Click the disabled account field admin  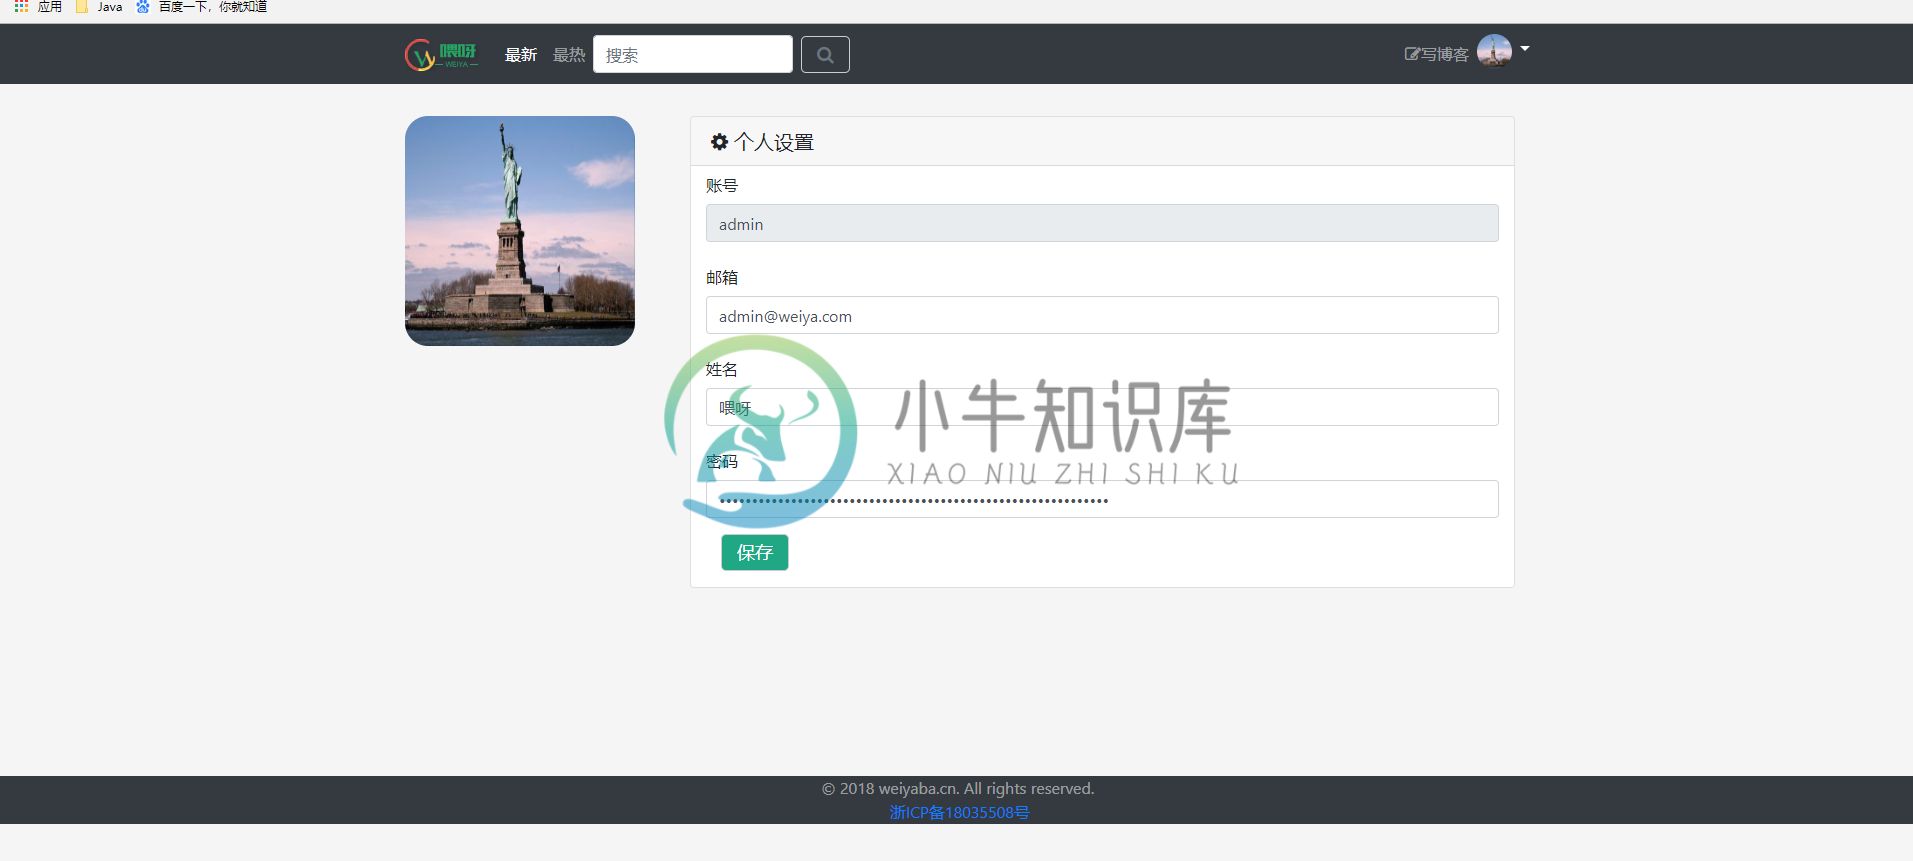(1102, 223)
